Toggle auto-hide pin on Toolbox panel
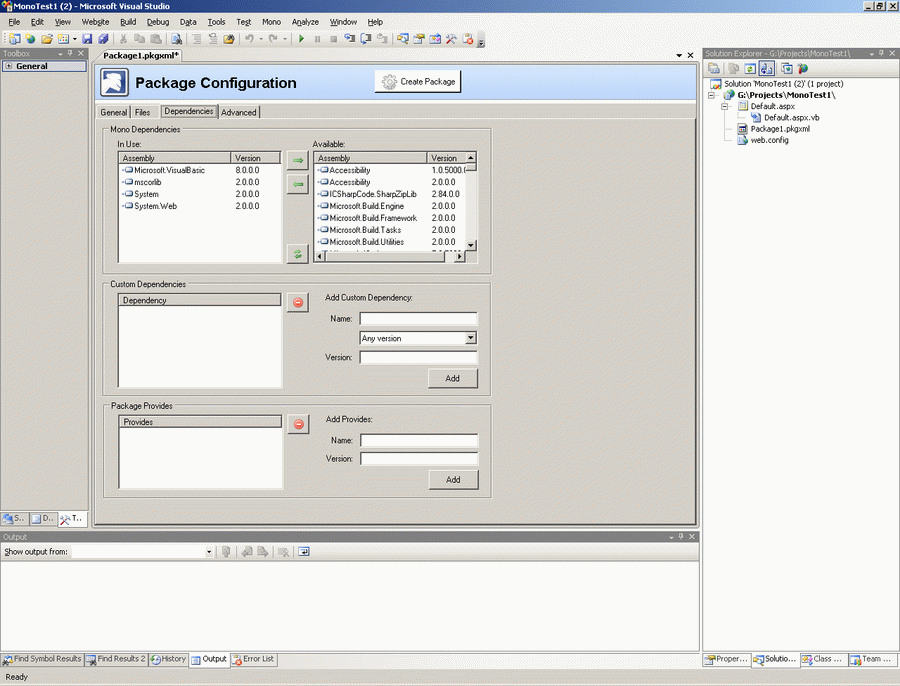This screenshot has width=900, height=686. click(70, 53)
